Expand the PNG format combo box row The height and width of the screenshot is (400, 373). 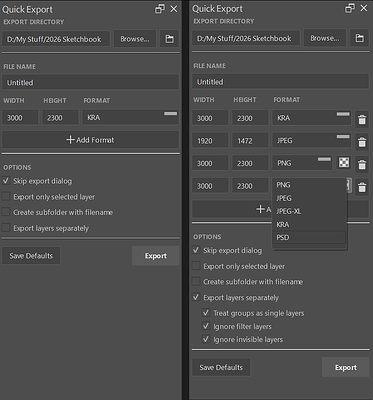[302, 163]
